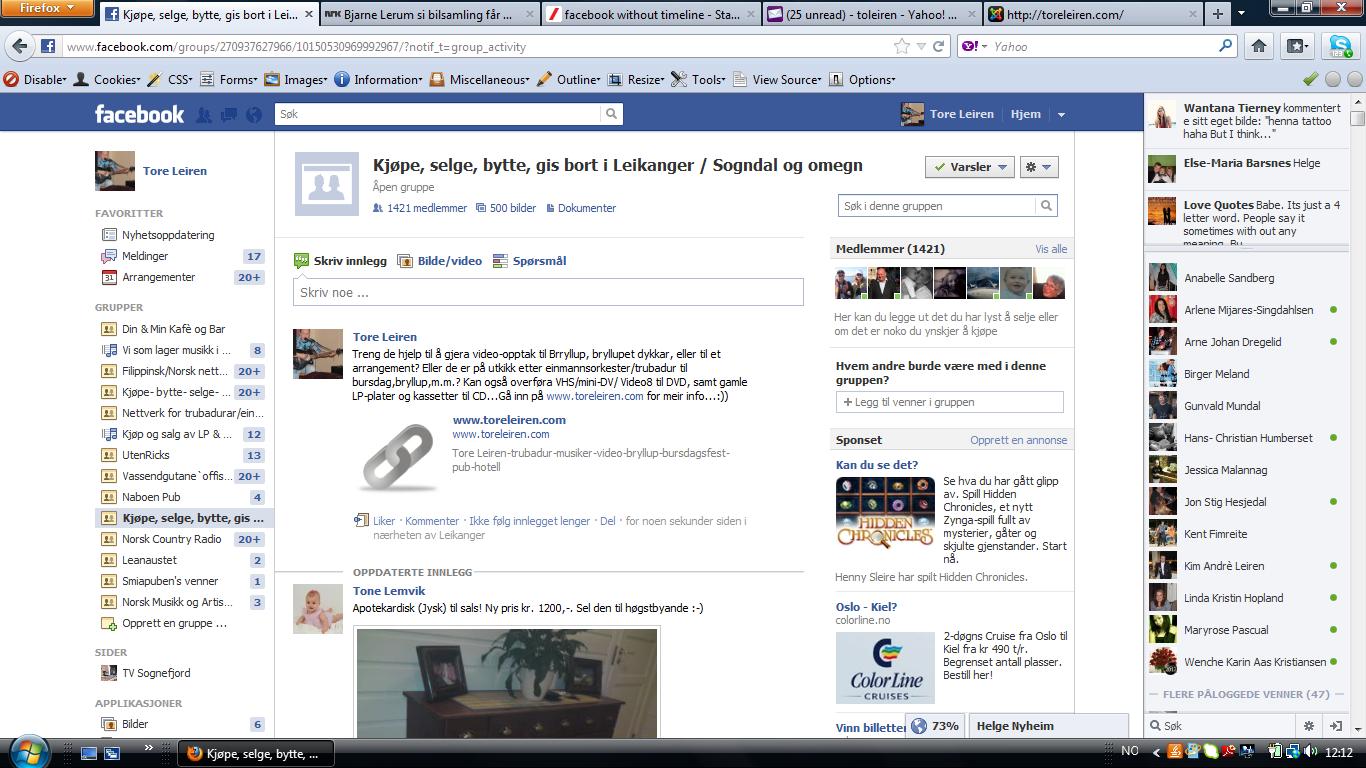The image size is (1366, 768).
Task: Focus the Søk i denne gruppen field
Action: [937, 206]
